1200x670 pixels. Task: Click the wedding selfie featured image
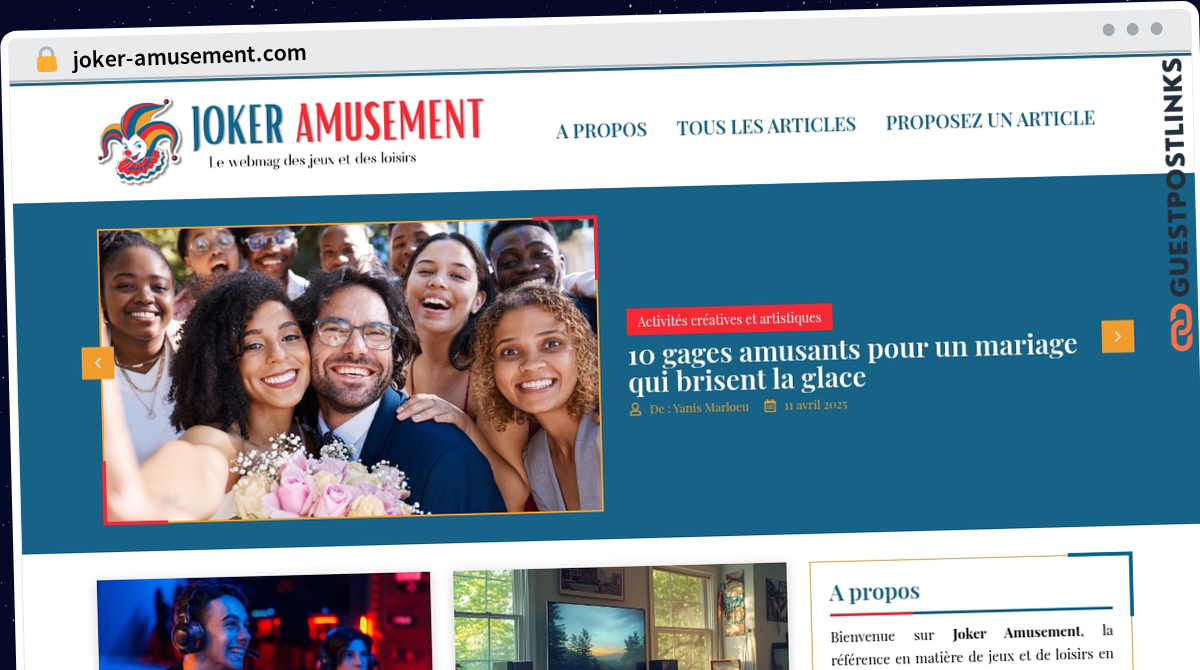coord(350,370)
